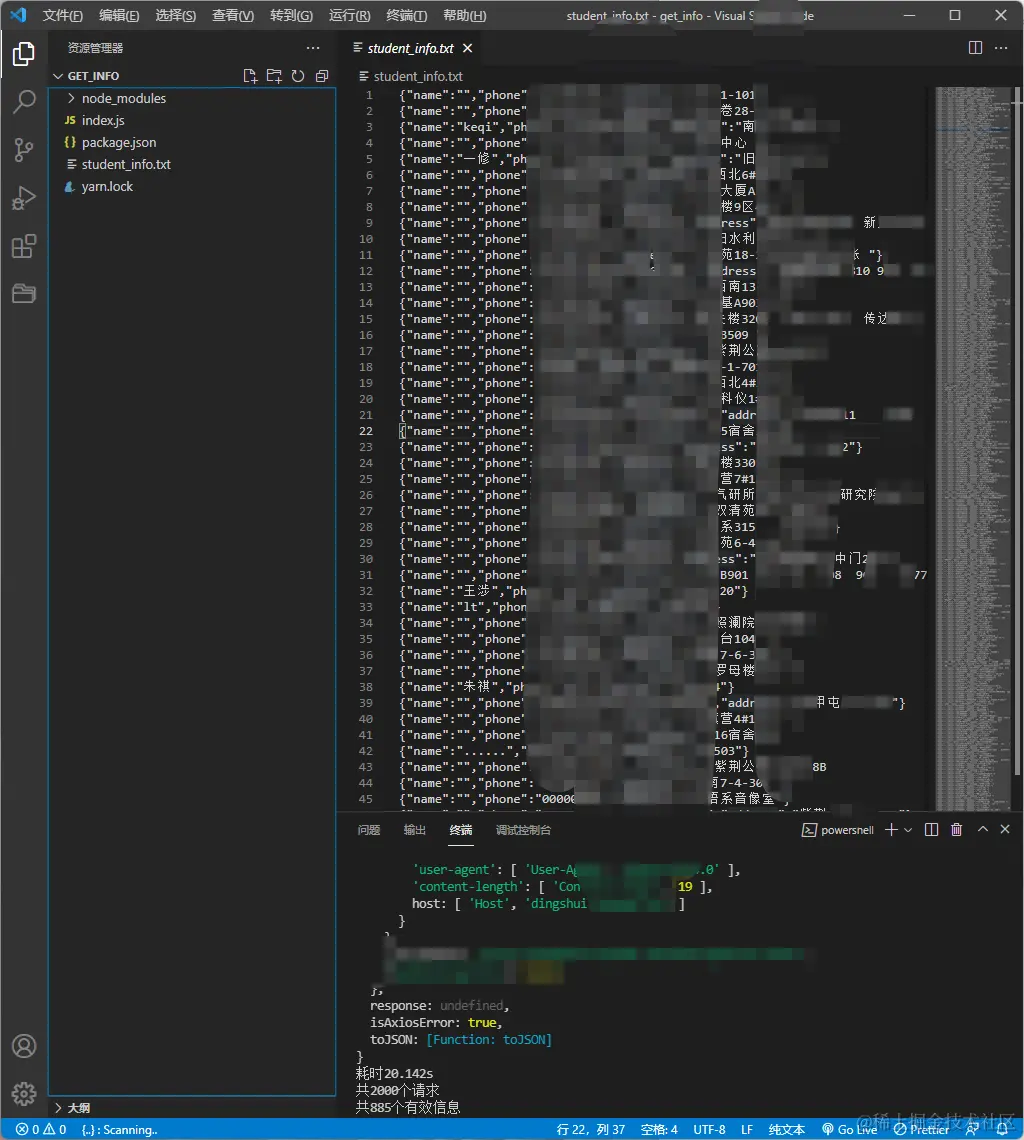Expand the node_modules folder
Screen dimensions: 1024x1140
click(192, 98)
